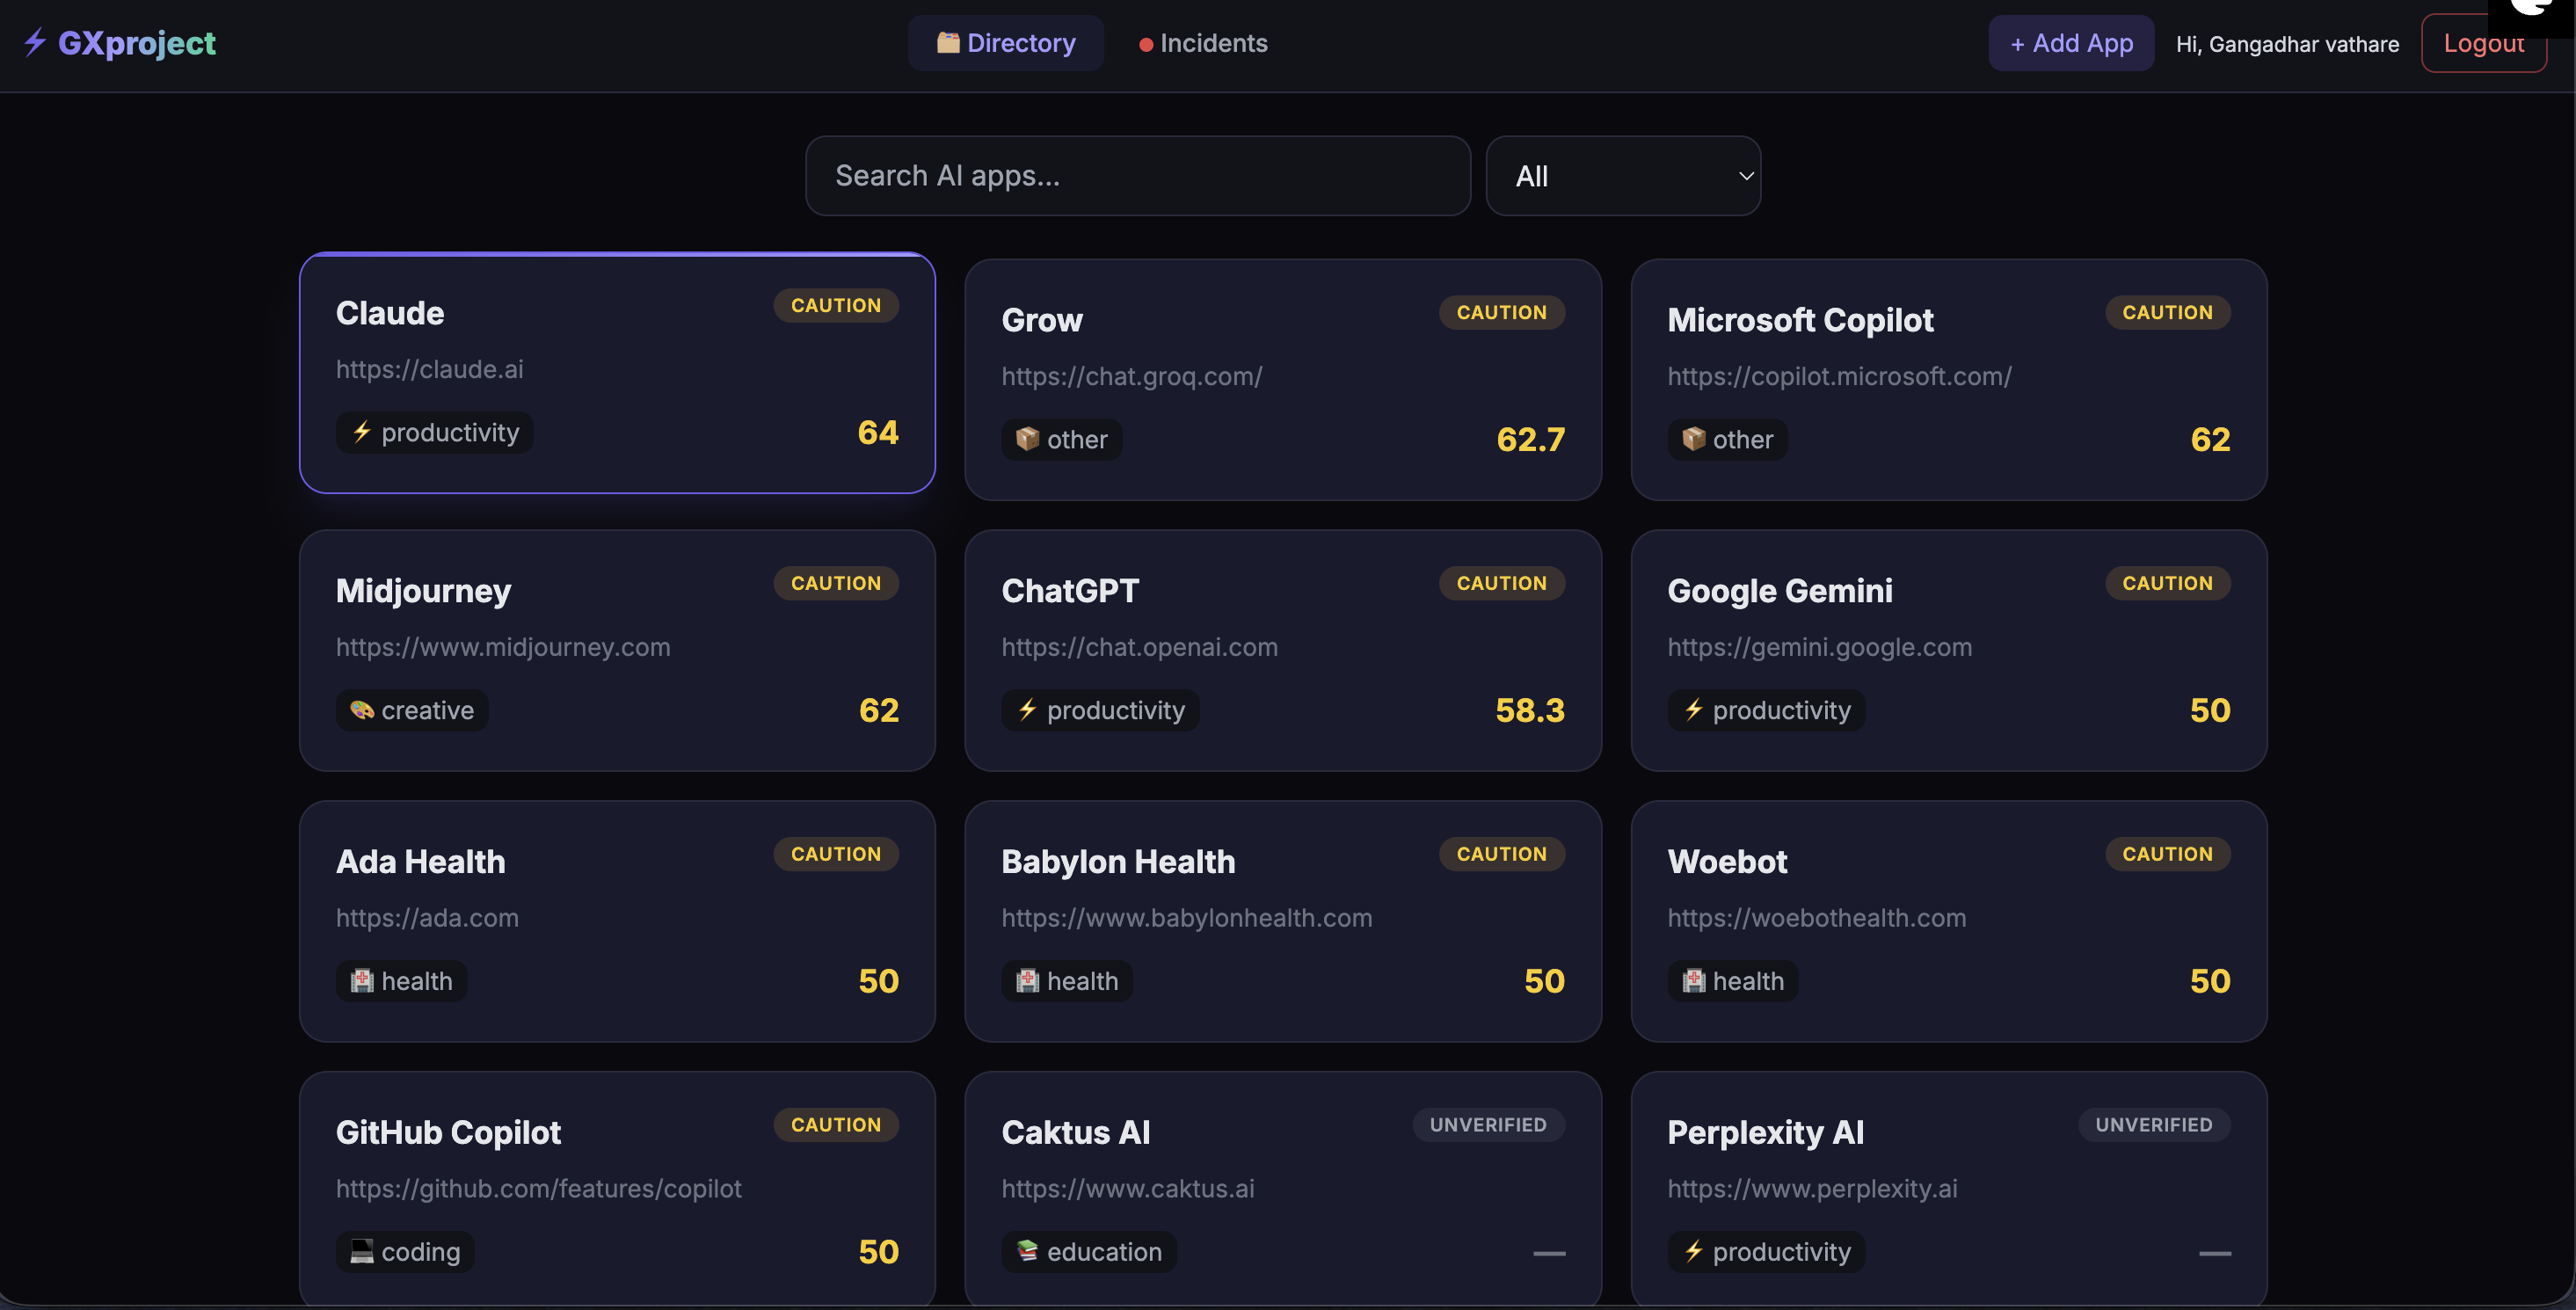Open the Incidents tab
This screenshot has width=2576, height=1310.
tap(1203, 43)
